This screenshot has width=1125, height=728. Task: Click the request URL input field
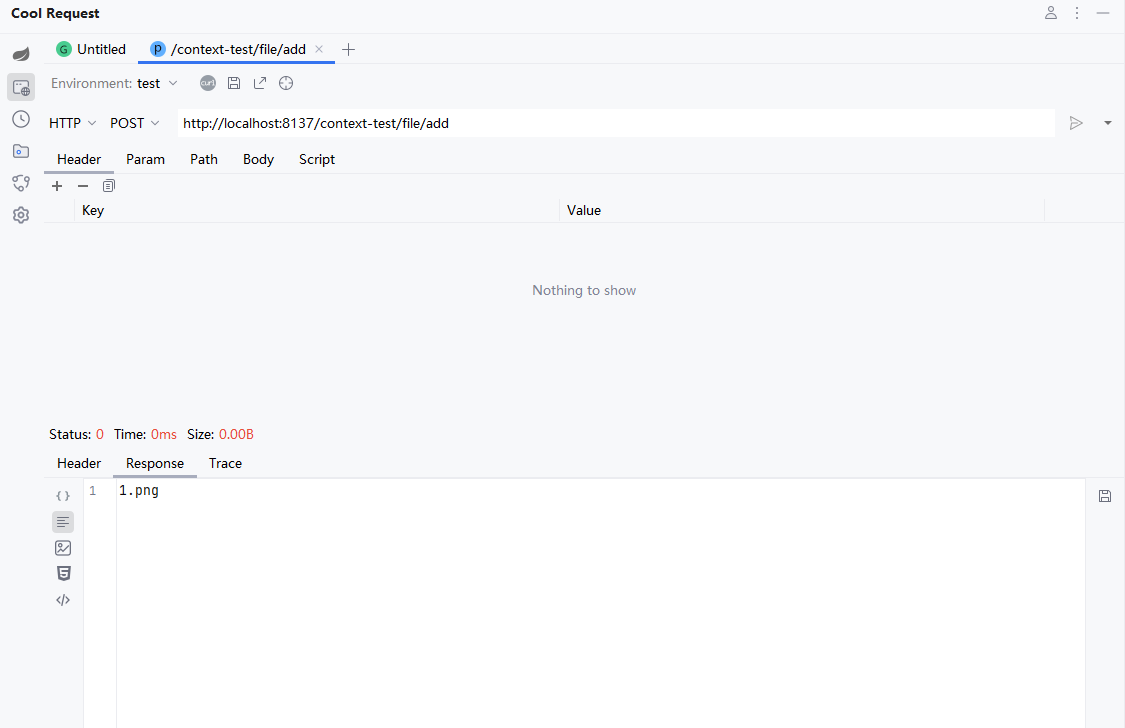(x=615, y=123)
